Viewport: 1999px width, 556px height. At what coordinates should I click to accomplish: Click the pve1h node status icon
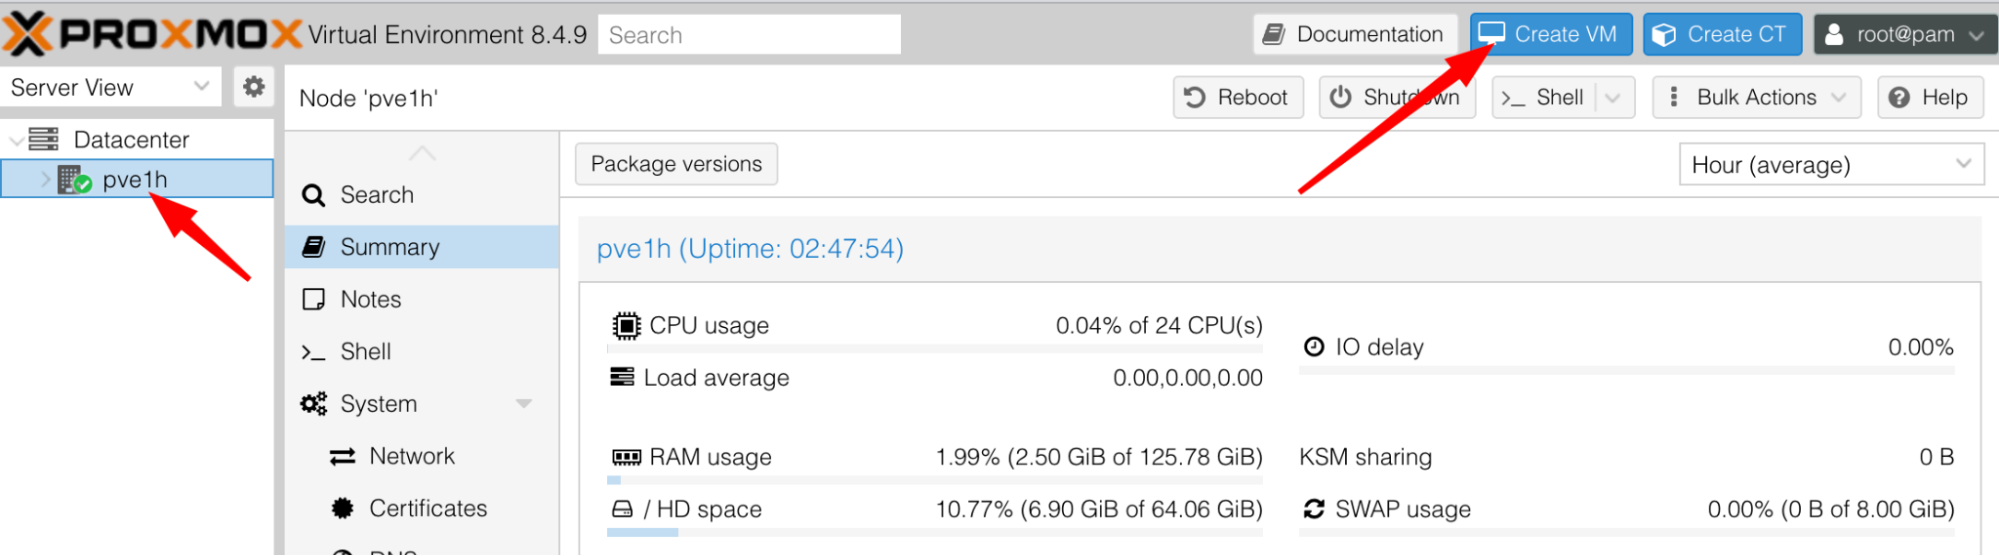point(74,180)
